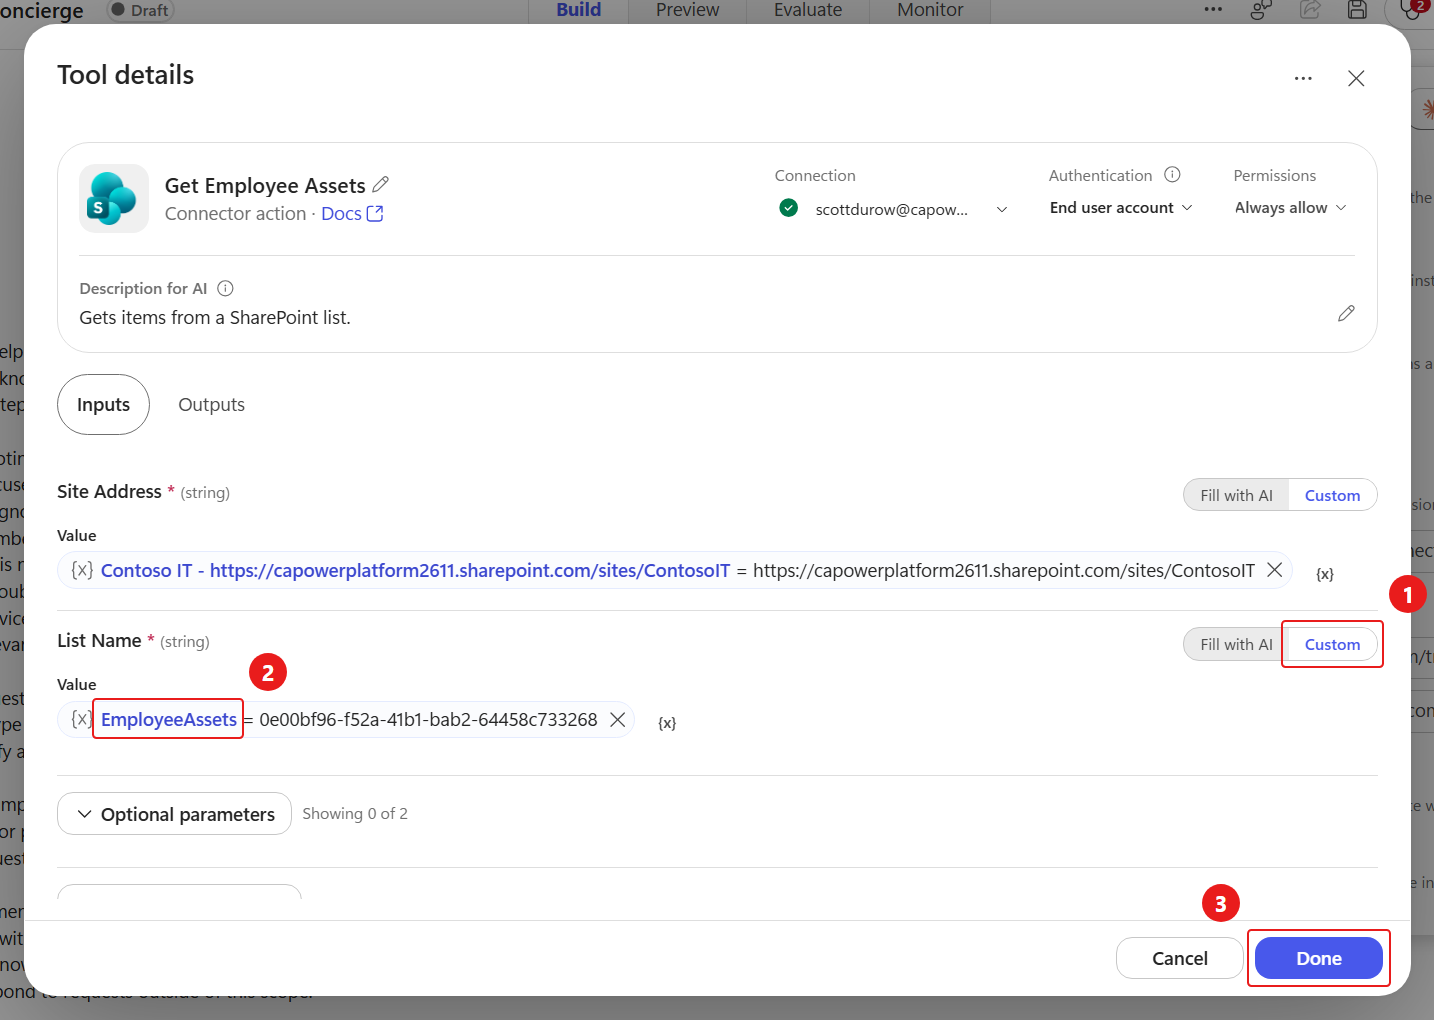Open the Build tab behind the dialog
Viewport: 1434px width, 1020px height.
[x=579, y=10]
